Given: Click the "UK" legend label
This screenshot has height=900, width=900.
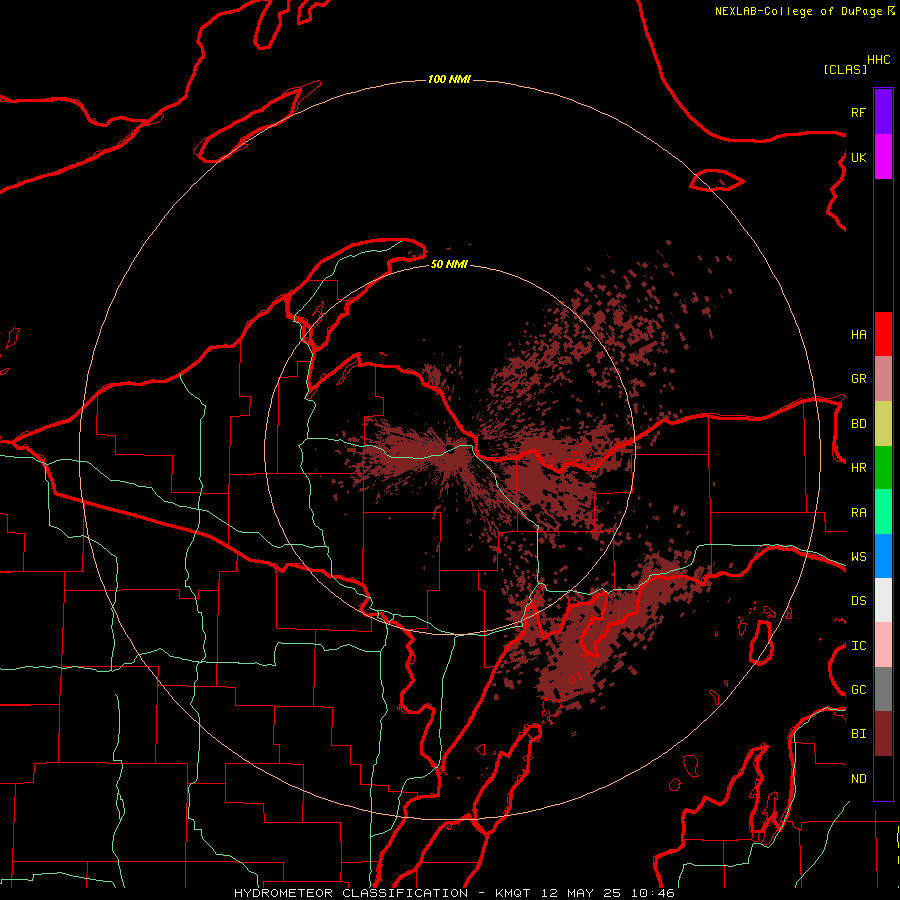Looking at the screenshot, I should [x=858, y=157].
